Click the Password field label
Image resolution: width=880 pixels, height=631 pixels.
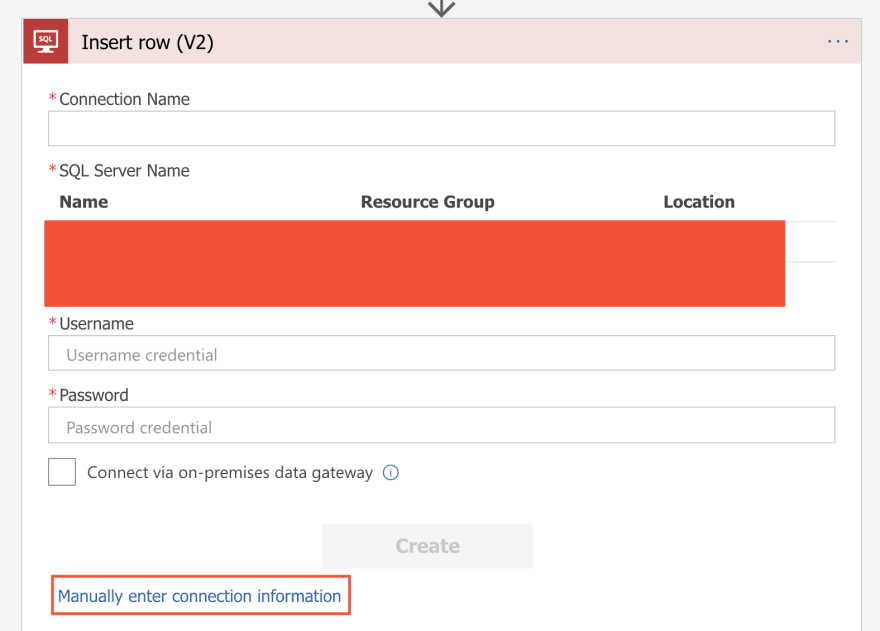(x=94, y=395)
